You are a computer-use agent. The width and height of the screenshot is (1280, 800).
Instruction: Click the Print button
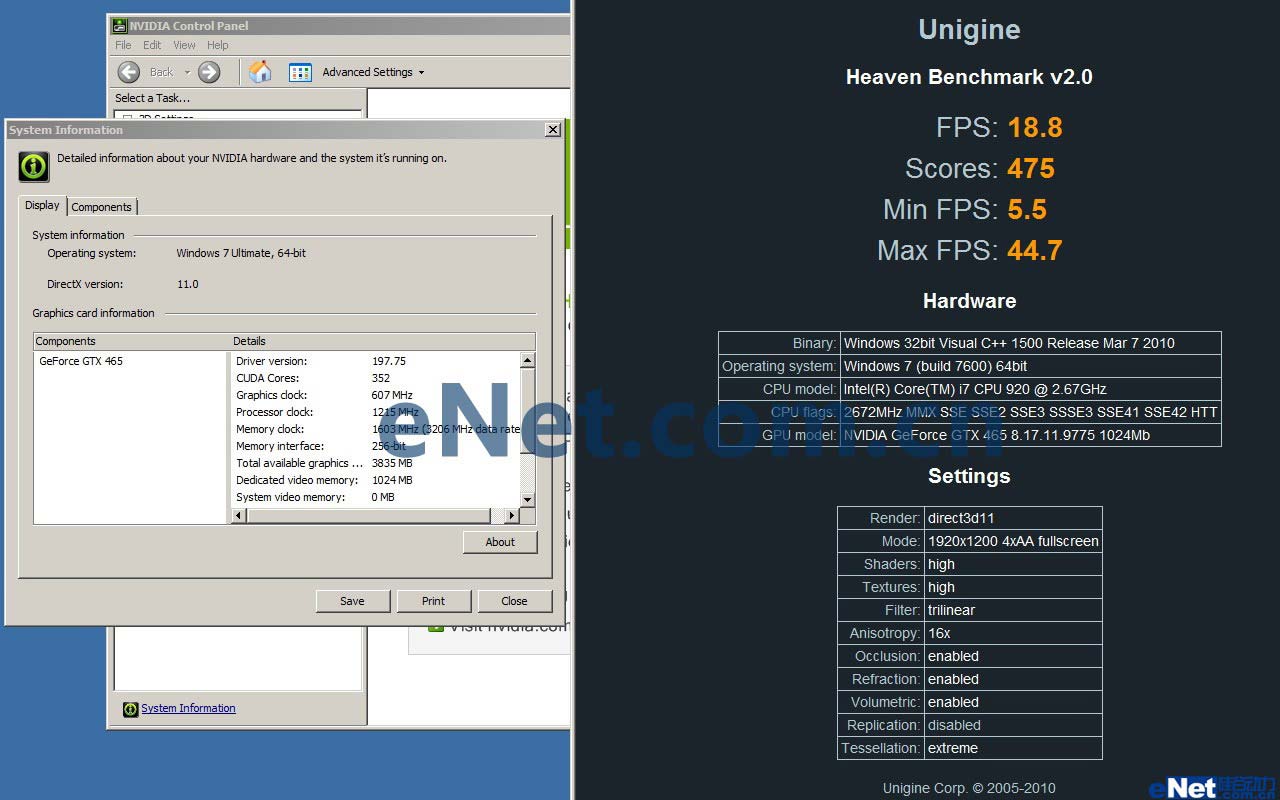(433, 601)
